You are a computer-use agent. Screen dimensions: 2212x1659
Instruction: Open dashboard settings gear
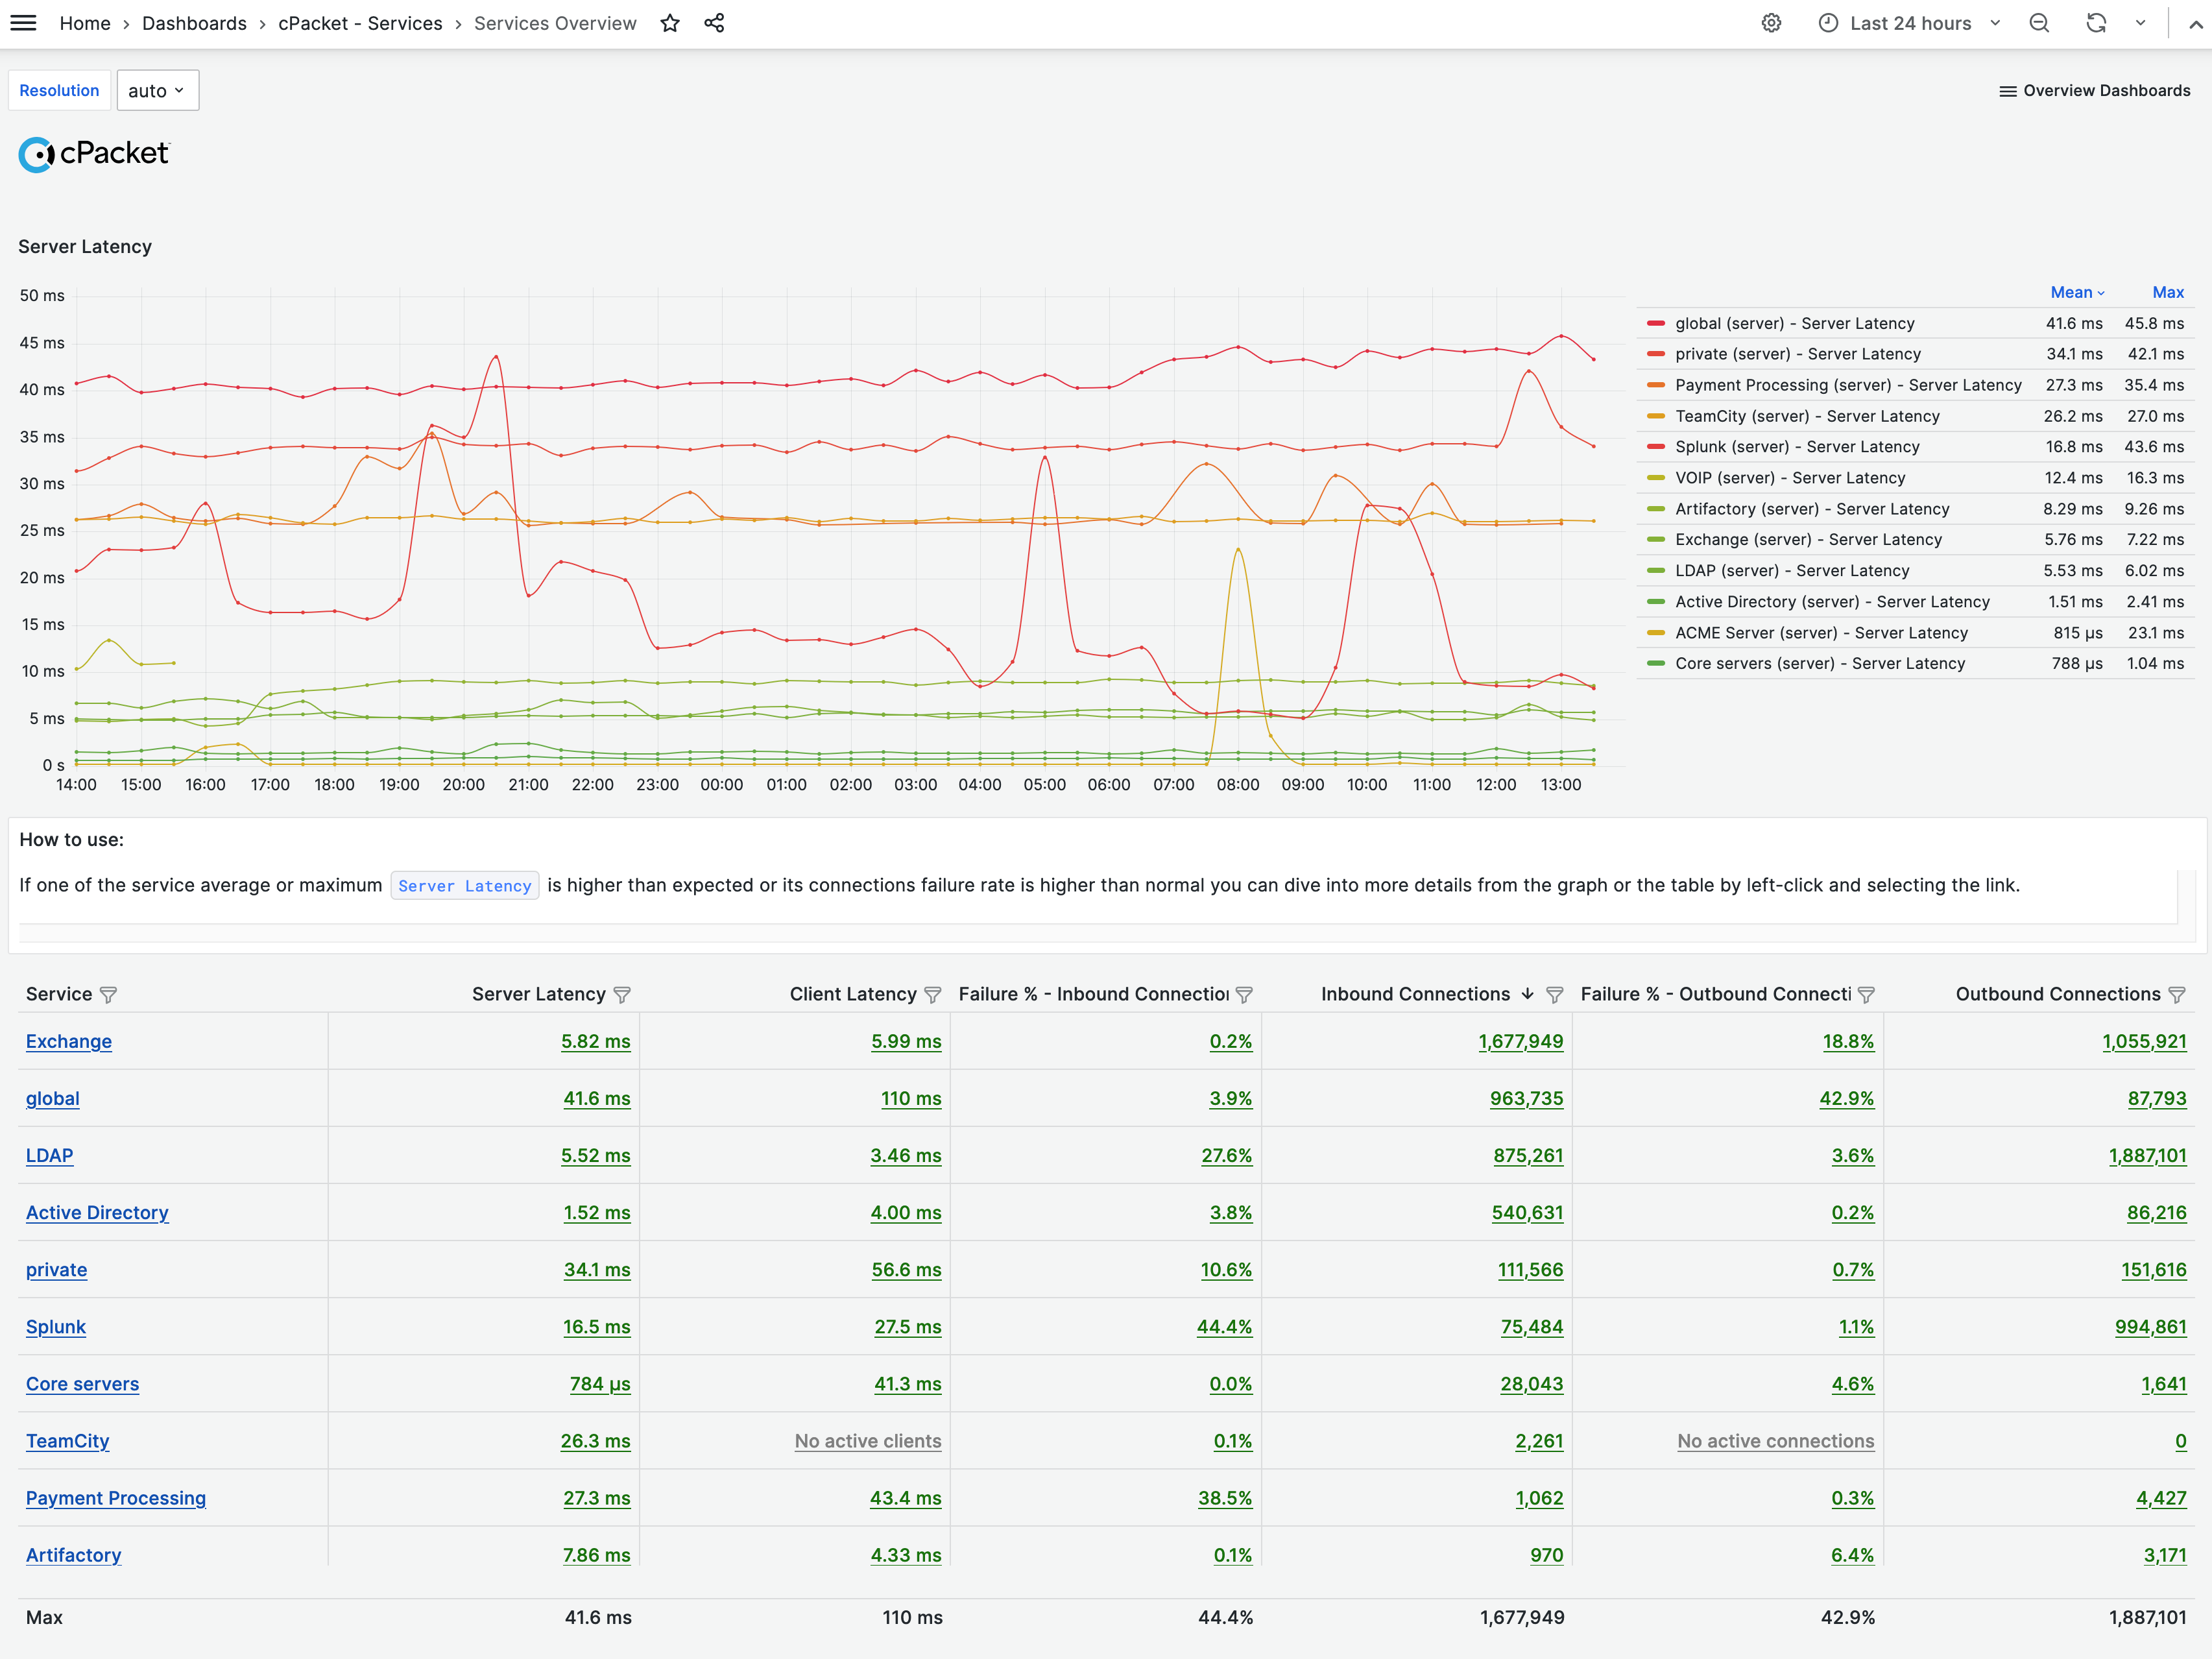(1771, 23)
